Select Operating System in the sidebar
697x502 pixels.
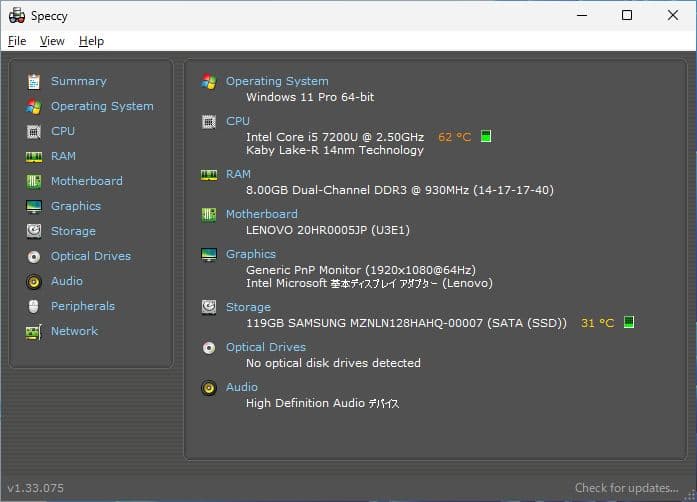tap(102, 106)
